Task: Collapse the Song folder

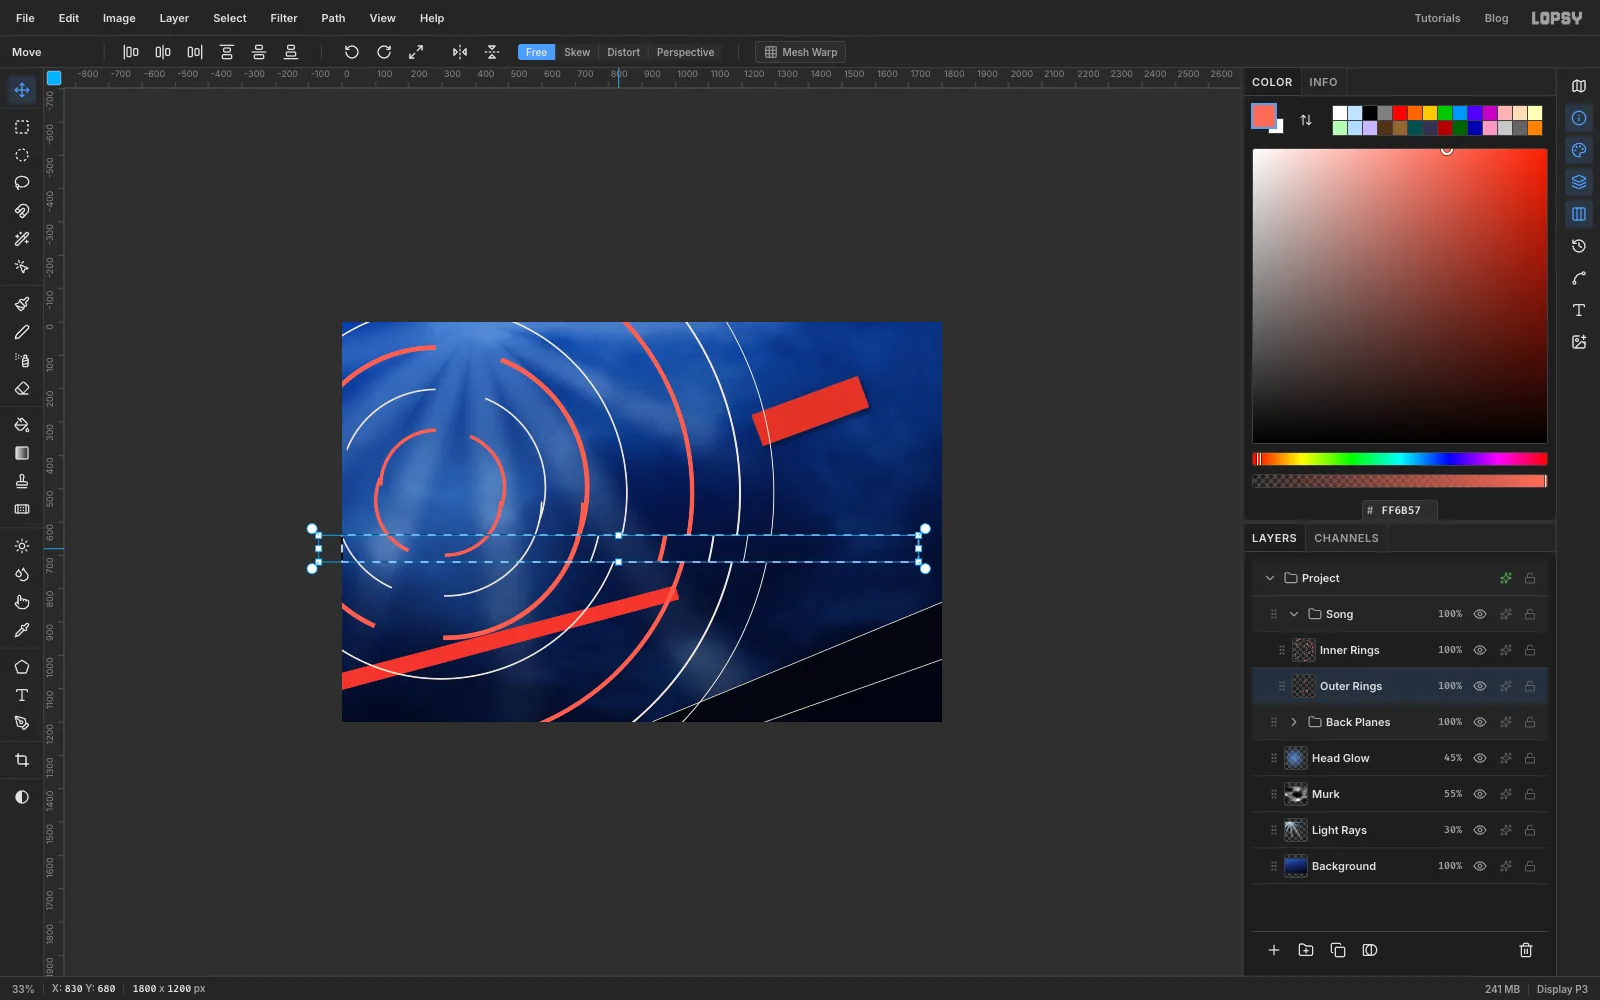Action: click(x=1294, y=614)
